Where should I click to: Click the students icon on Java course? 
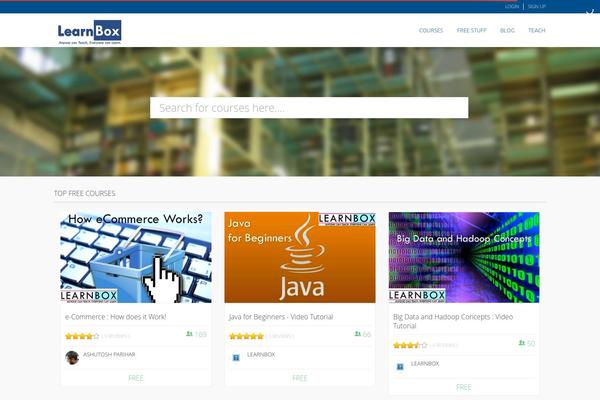pos(358,334)
